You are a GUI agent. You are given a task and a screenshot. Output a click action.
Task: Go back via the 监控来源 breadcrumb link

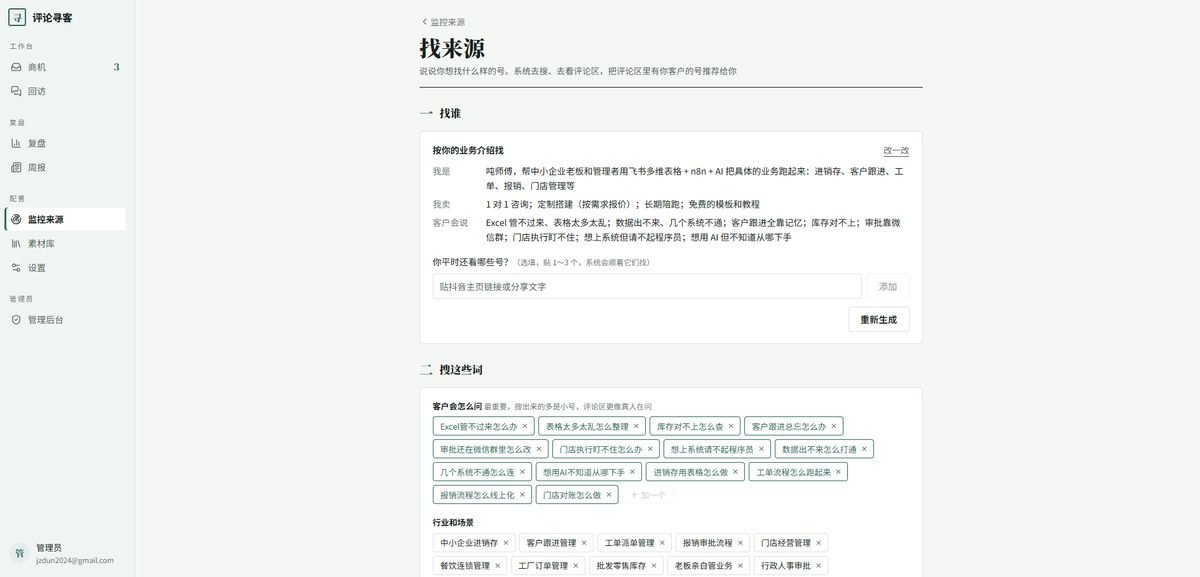click(442, 22)
